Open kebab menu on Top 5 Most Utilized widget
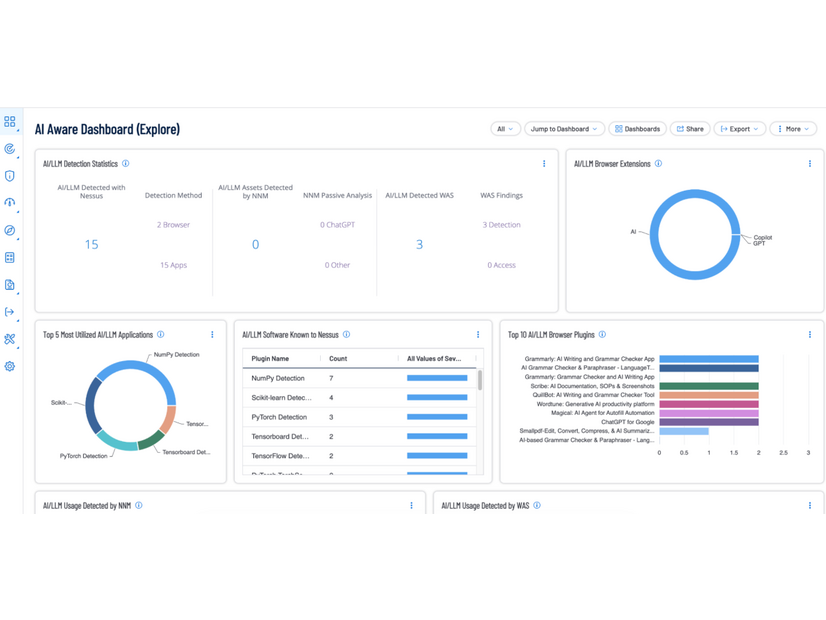Screen dimensions: 826x620 coord(212,335)
